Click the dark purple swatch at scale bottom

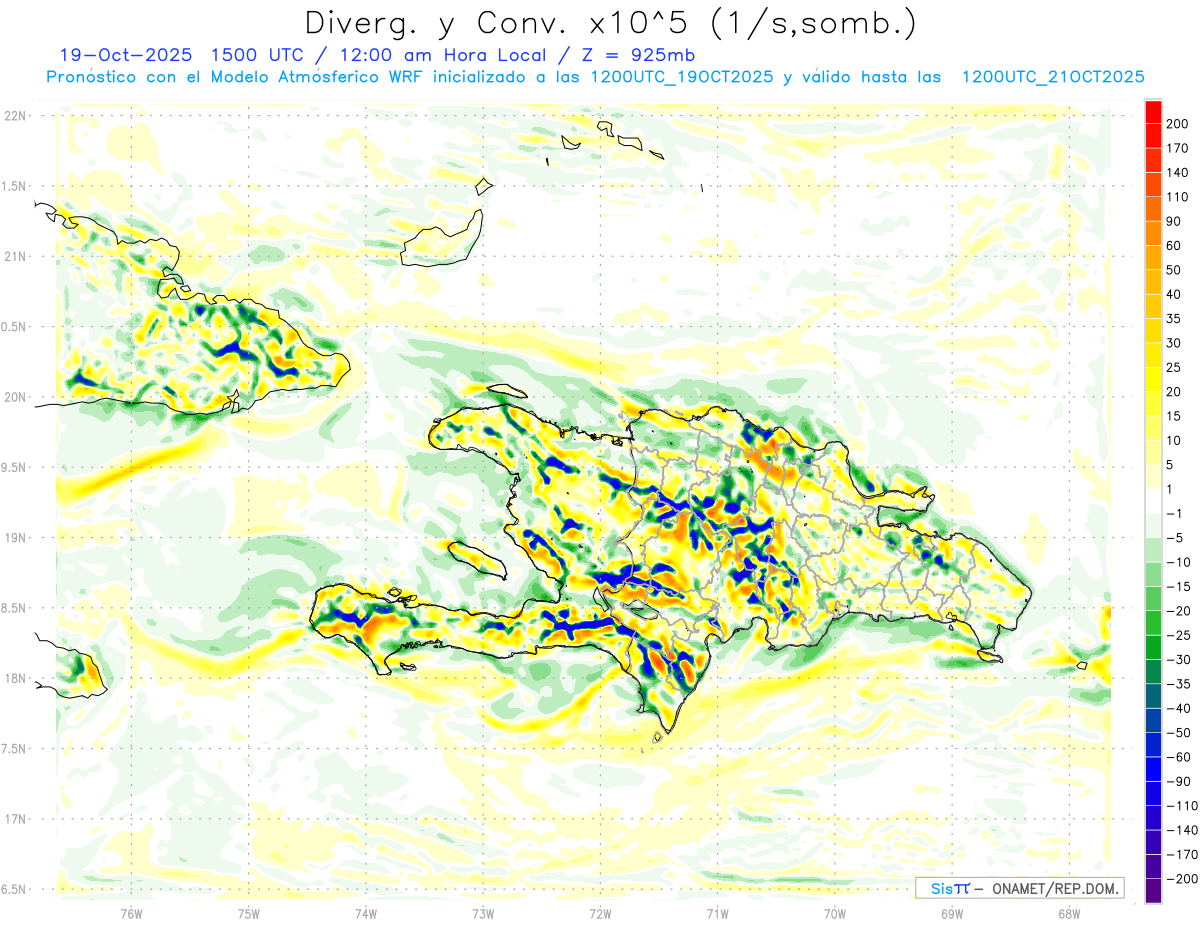[x=1153, y=890]
